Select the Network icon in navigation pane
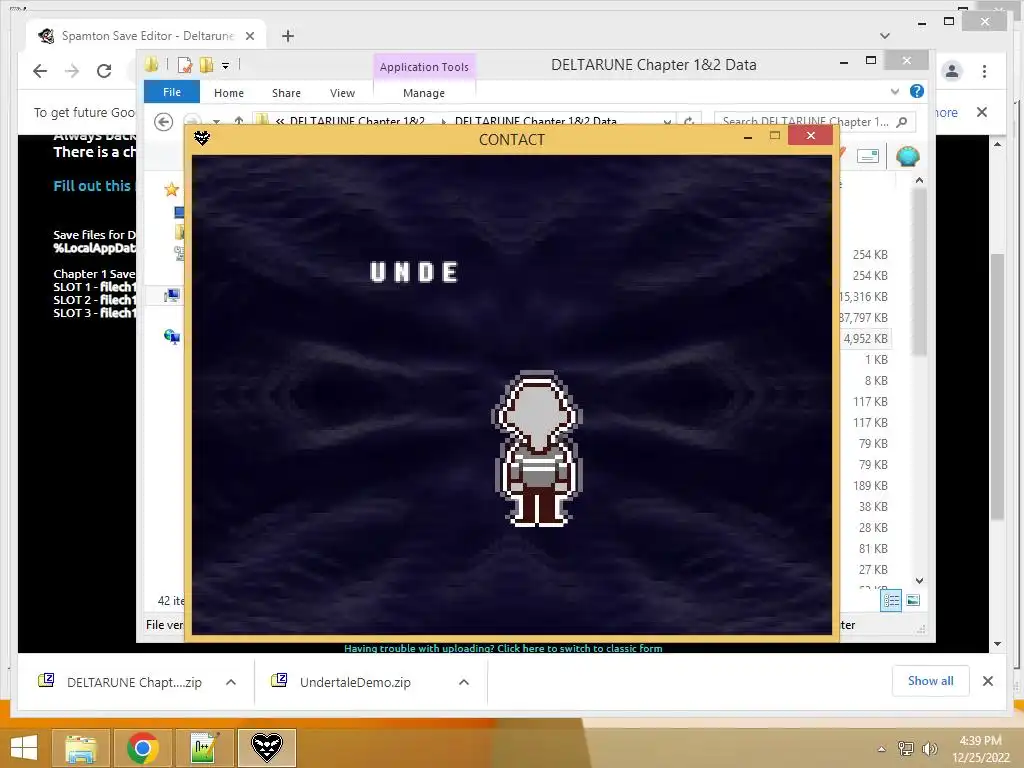Image resolution: width=1024 pixels, height=768 pixels. pyautogui.click(x=172, y=336)
